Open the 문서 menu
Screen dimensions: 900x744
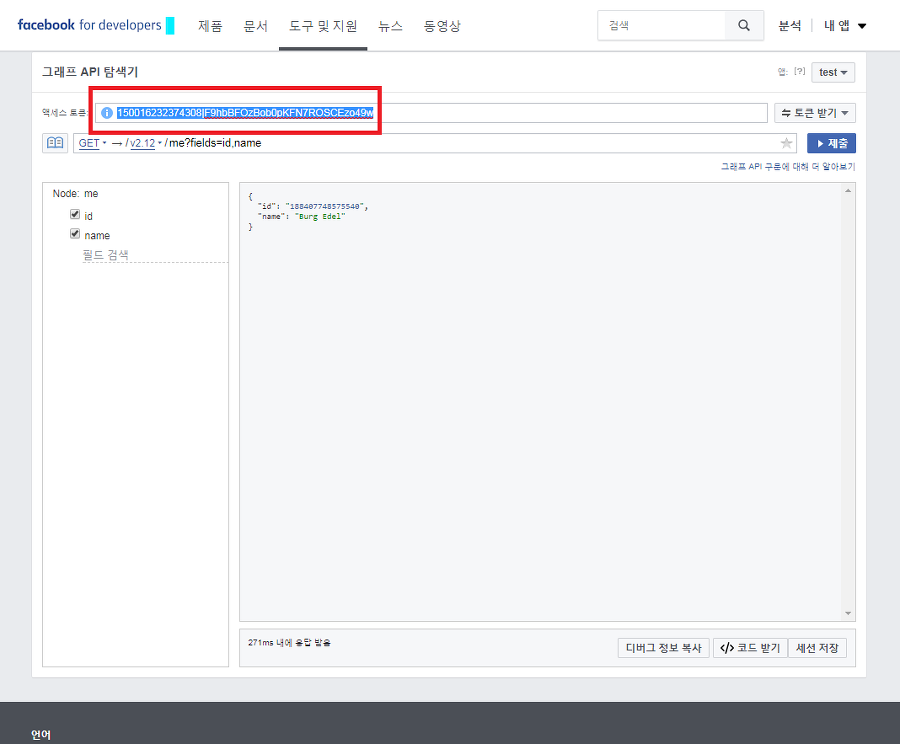coord(255,26)
